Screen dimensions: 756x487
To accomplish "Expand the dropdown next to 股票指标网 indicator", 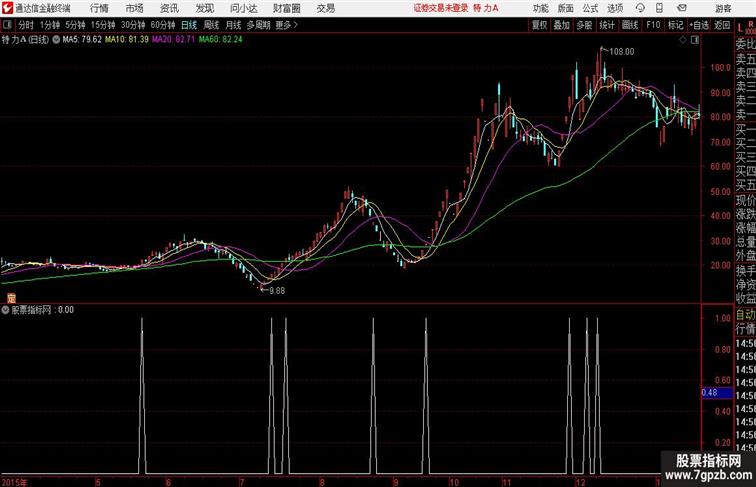I will [x=5, y=310].
